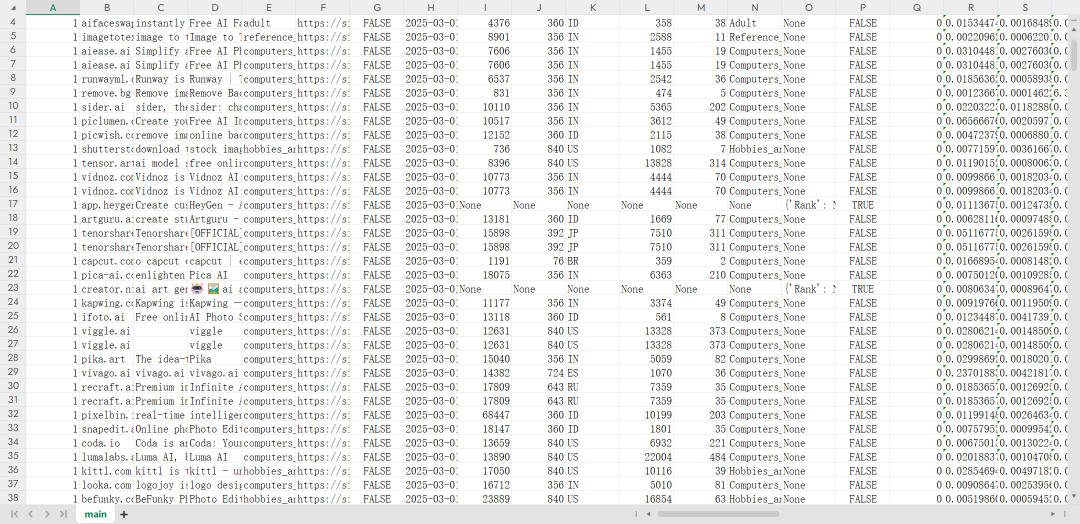The image size is (1080, 524).
Task: Select cell with value 831
Action: [485, 93]
